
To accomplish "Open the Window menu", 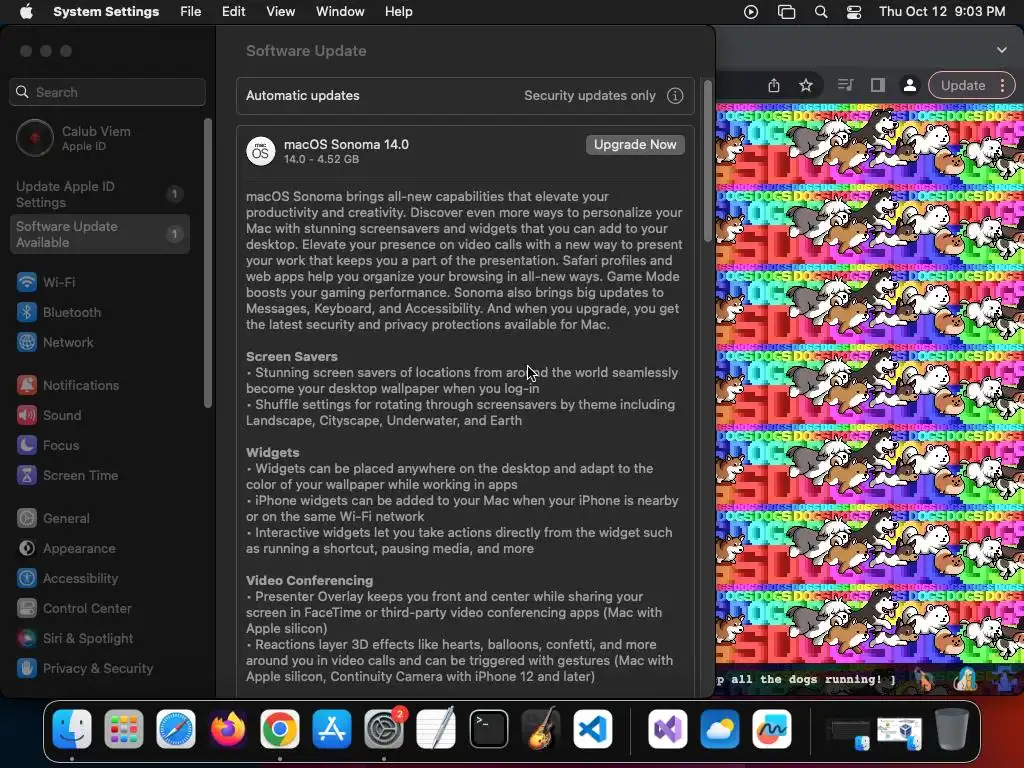I will pyautogui.click(x=340, y=12).
